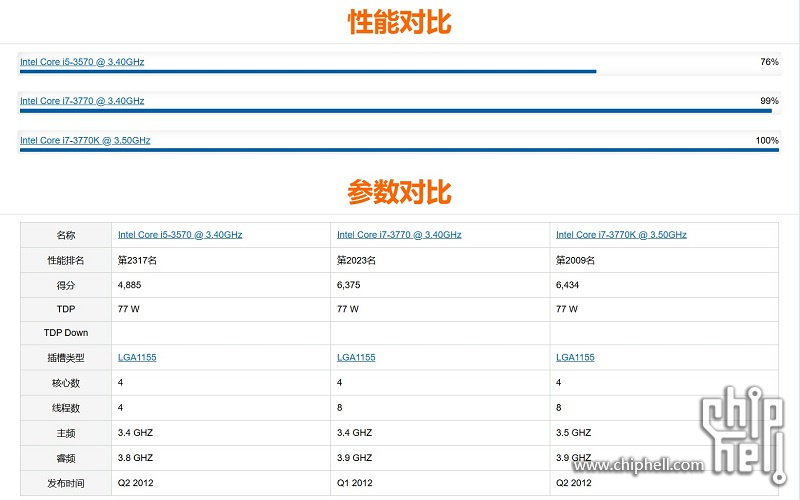Click the orange 参数对比 heading
The image size is (800, 500).
tap(399, 191)
